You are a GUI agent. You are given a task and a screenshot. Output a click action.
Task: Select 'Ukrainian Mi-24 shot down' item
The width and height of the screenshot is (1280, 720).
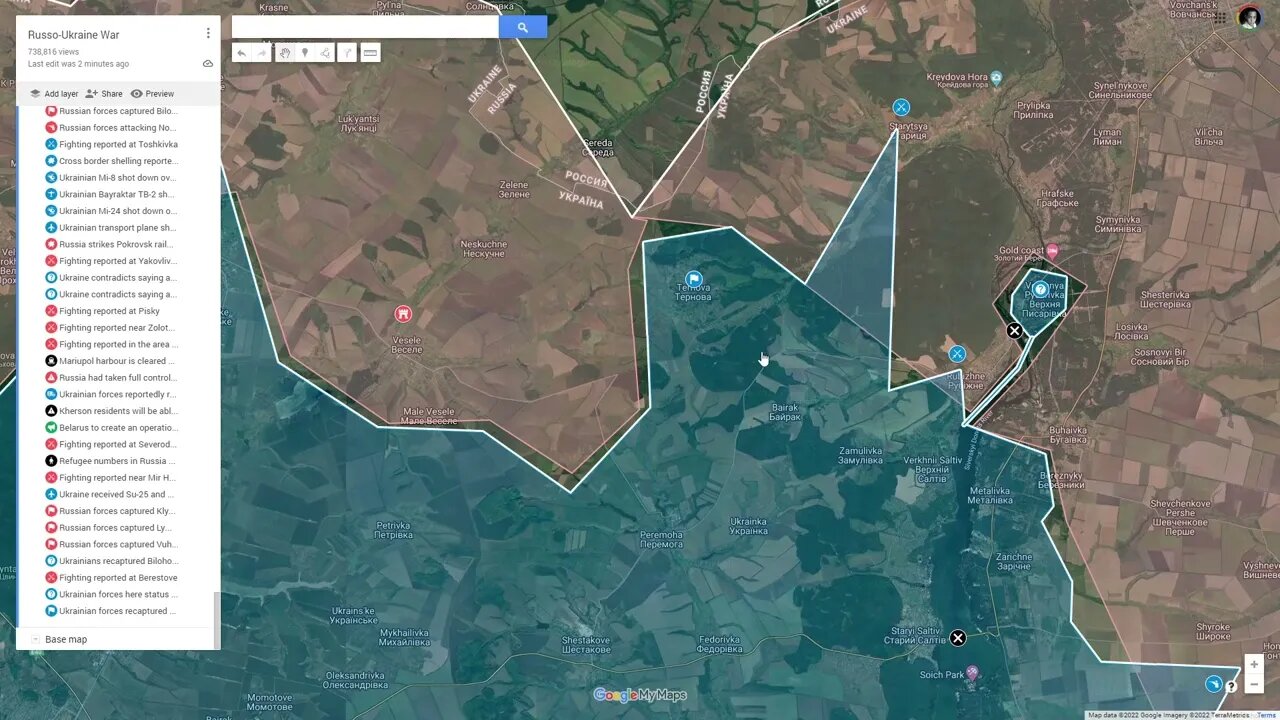111,211
